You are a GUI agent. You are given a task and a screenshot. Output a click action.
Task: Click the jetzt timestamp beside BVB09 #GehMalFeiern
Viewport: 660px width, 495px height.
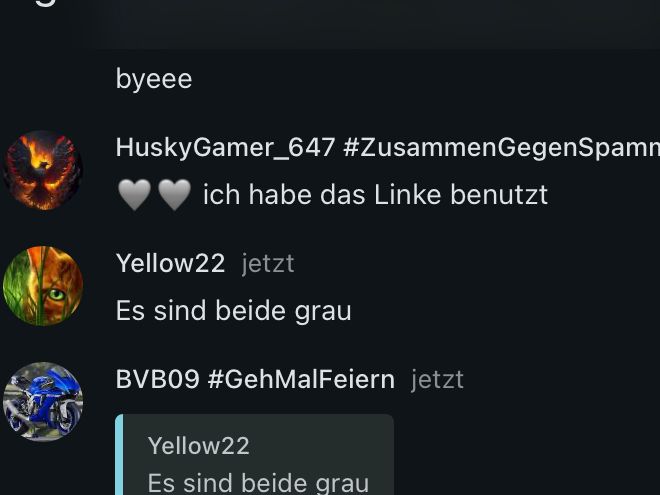437,380
